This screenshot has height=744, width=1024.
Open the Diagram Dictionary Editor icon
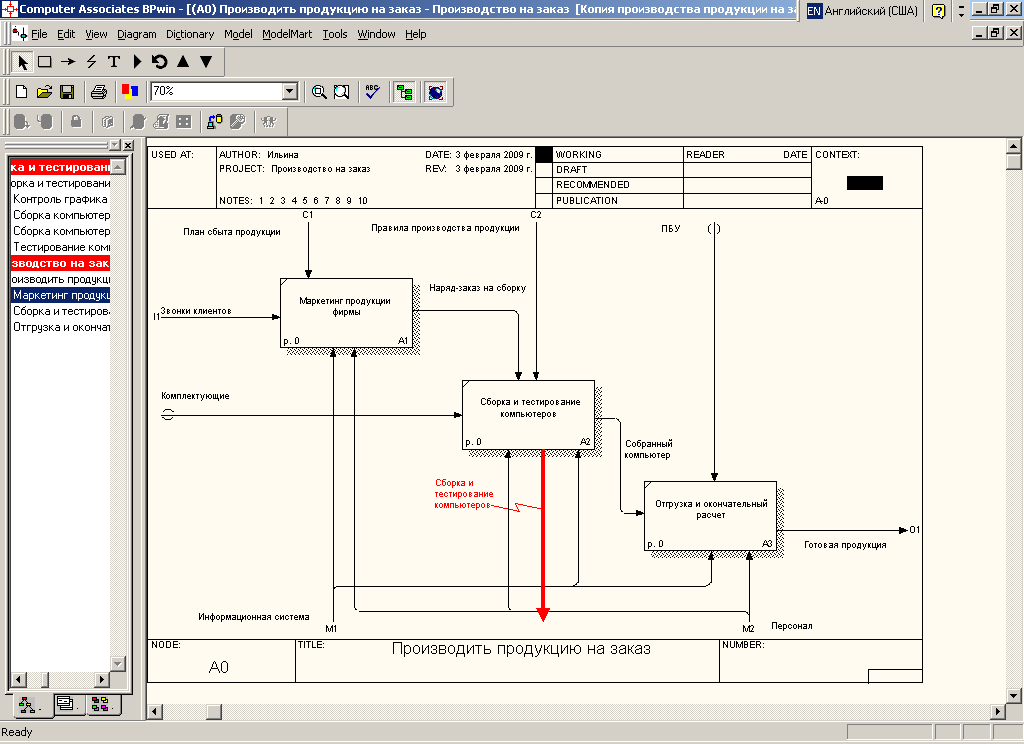tap(137, 62)
